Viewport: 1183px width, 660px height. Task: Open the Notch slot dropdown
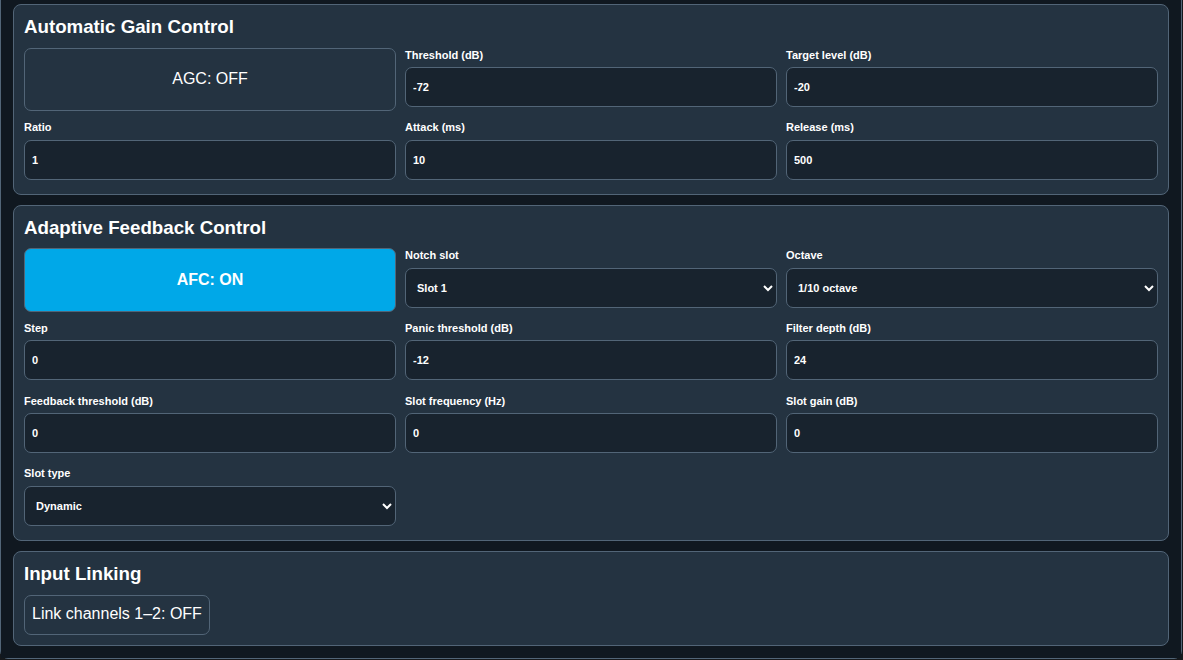click(591, 288)
